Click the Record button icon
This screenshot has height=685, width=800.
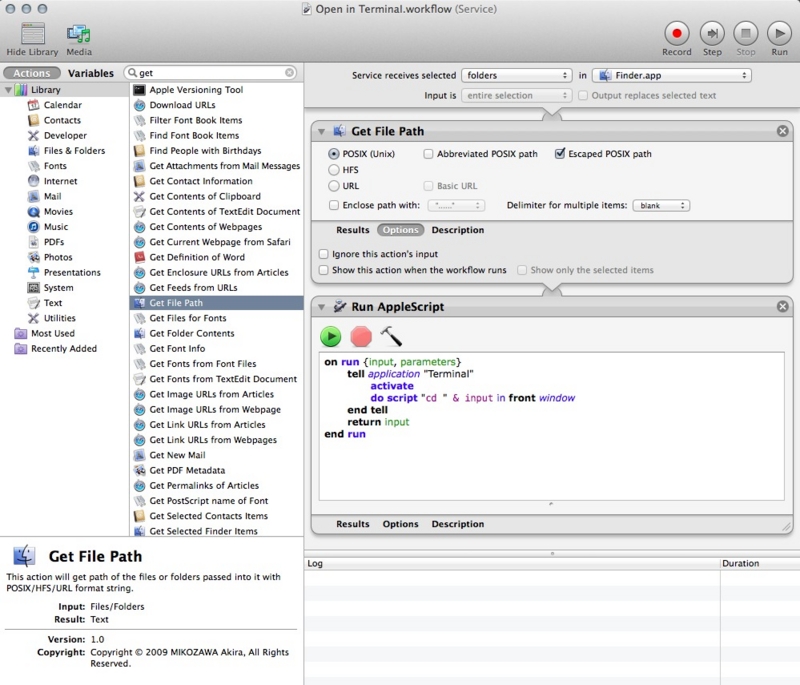pos(677,34)
